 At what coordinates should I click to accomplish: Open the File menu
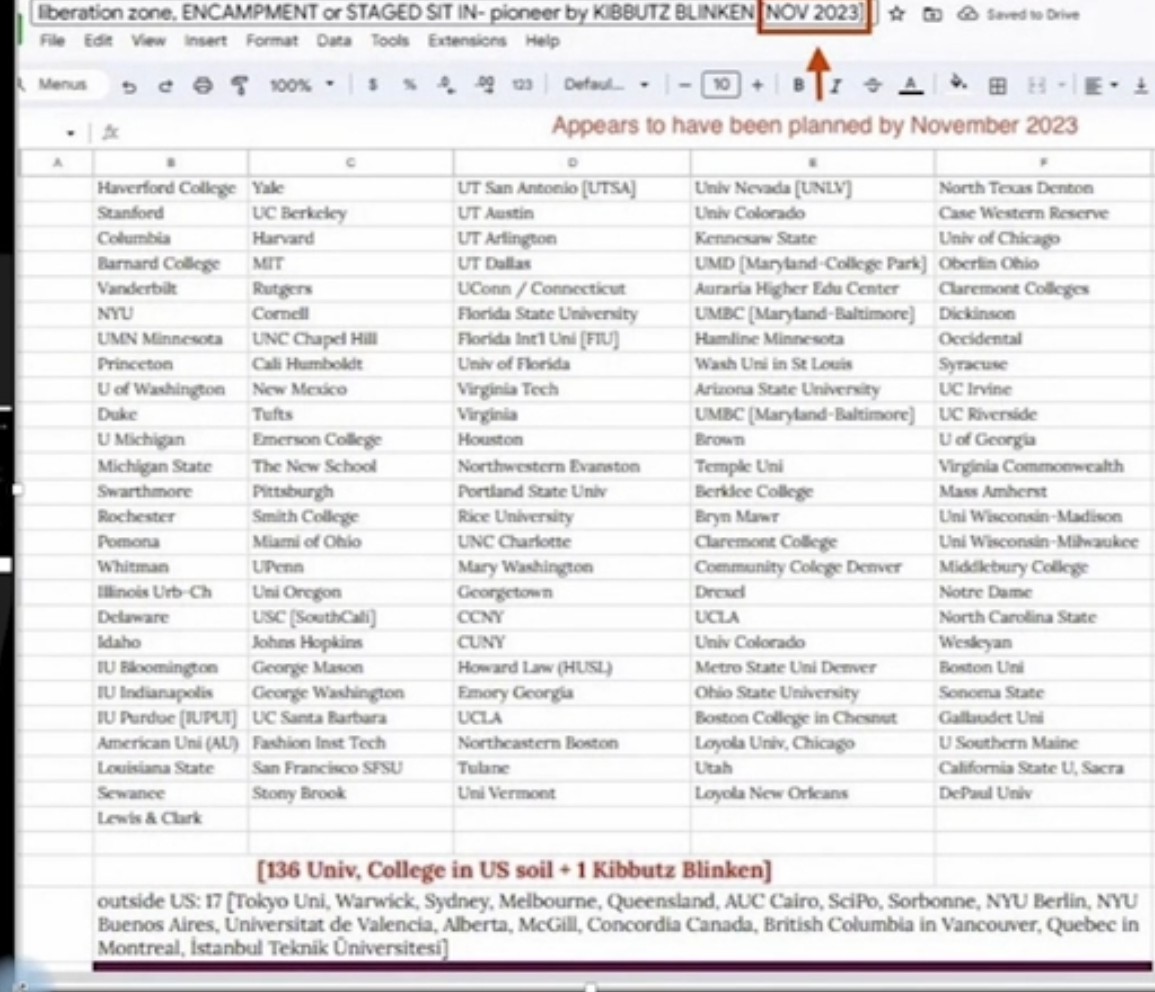[x=52, y=41]
